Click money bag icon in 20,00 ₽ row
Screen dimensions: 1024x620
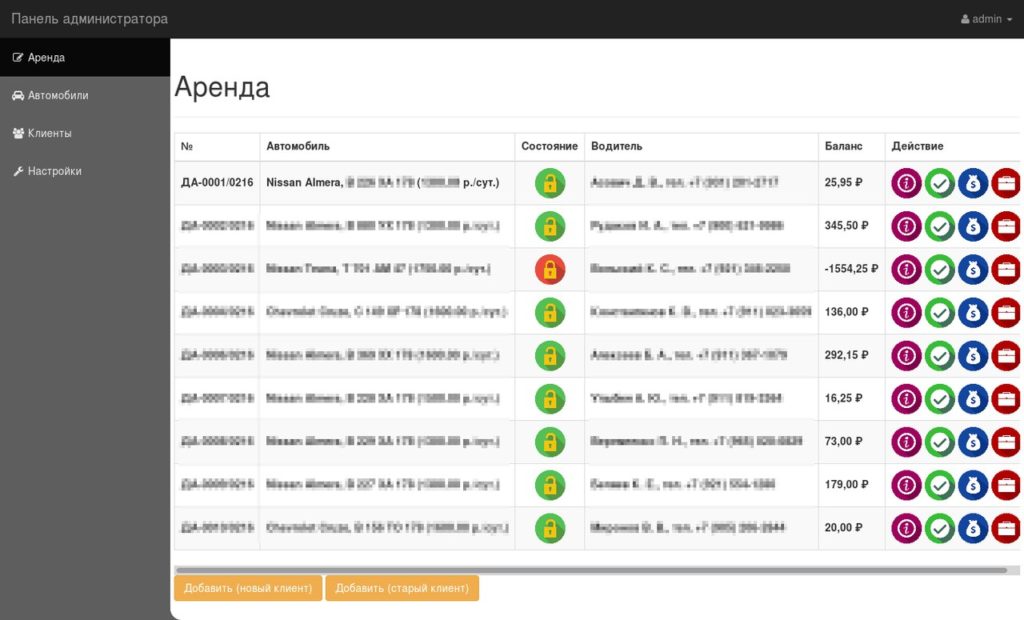click(x=973, y=529)
